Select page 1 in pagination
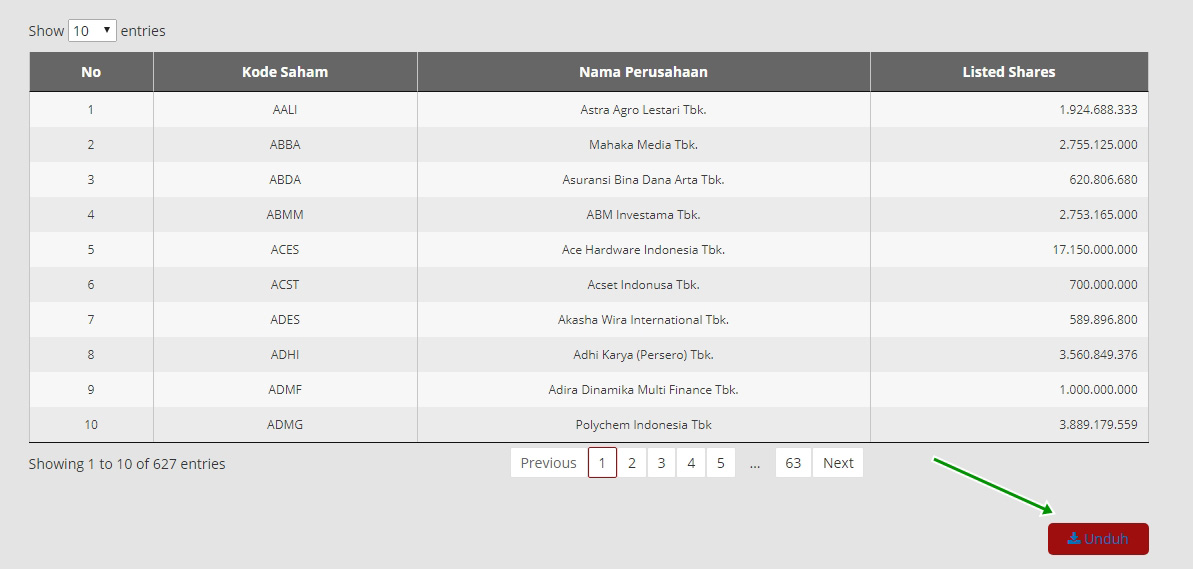Screen dimensions: 1193x569 point(602,463)
